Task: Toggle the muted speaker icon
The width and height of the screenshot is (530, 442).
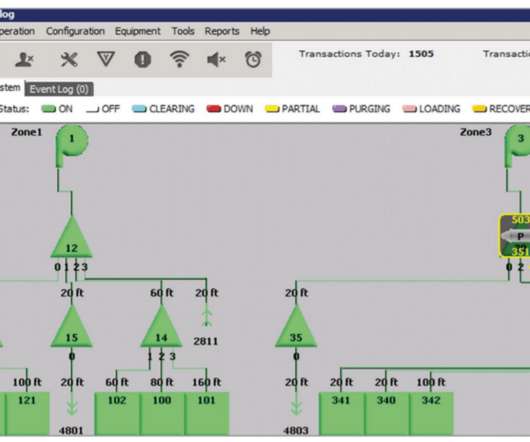Action: [216, 60]
